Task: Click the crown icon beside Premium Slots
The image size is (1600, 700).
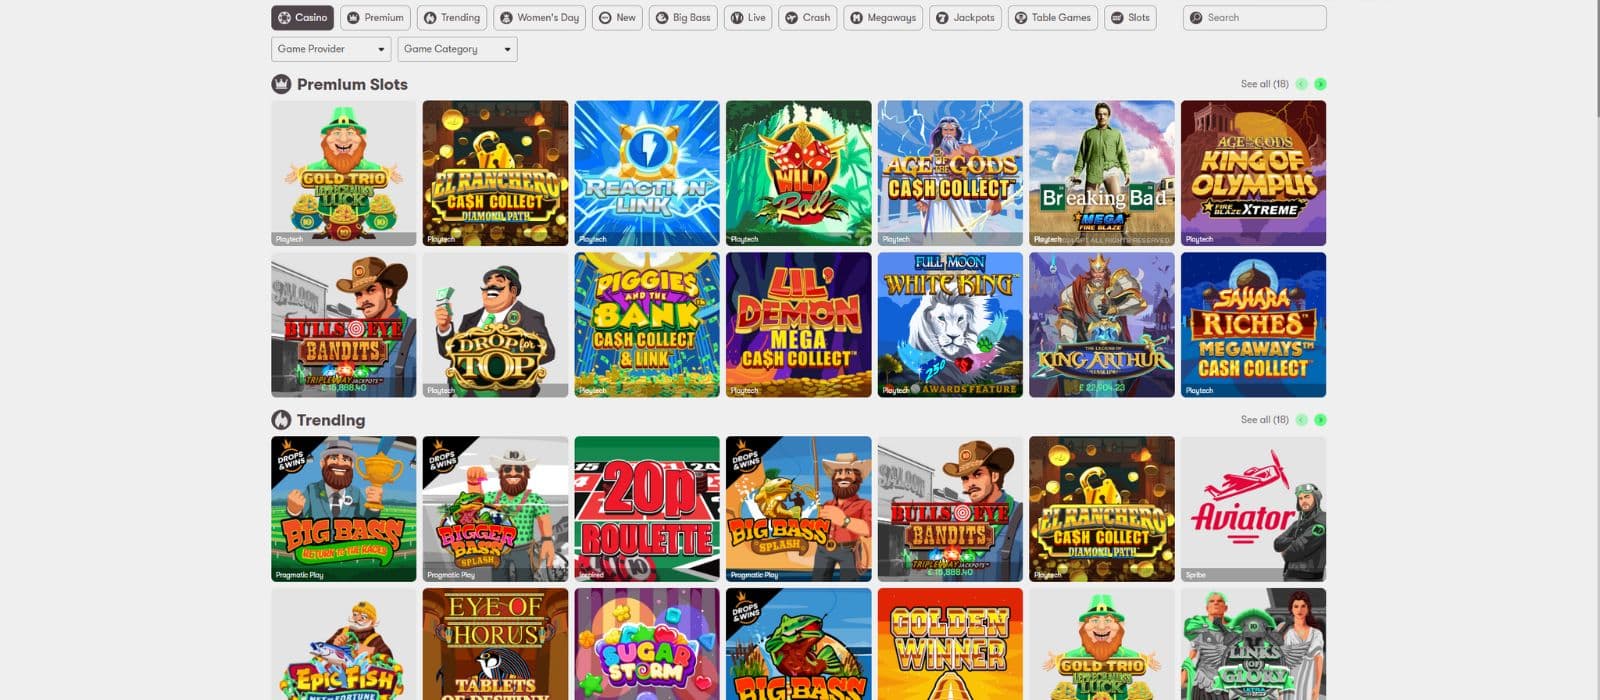Action: (x=281, y=84)
